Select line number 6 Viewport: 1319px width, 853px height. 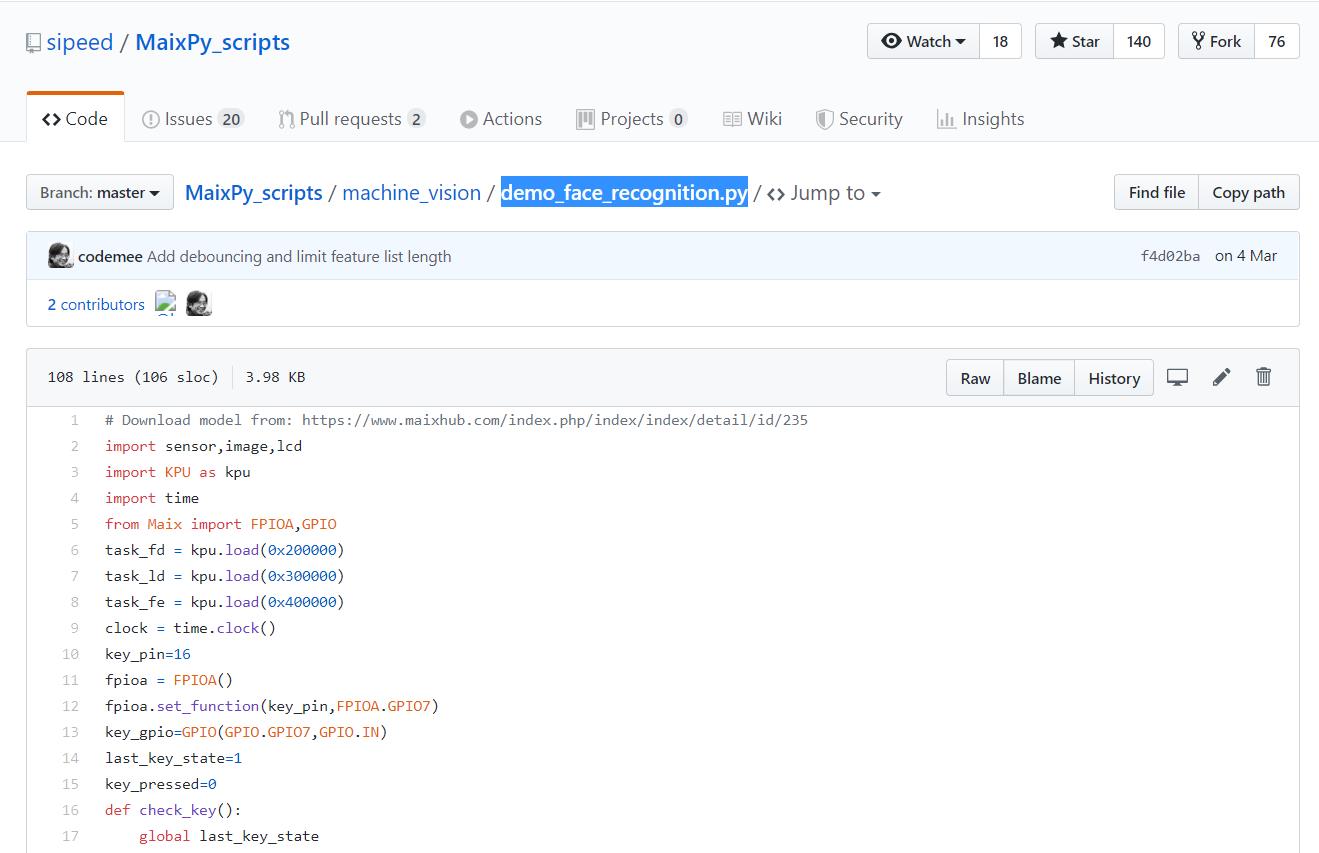[74, 550]
